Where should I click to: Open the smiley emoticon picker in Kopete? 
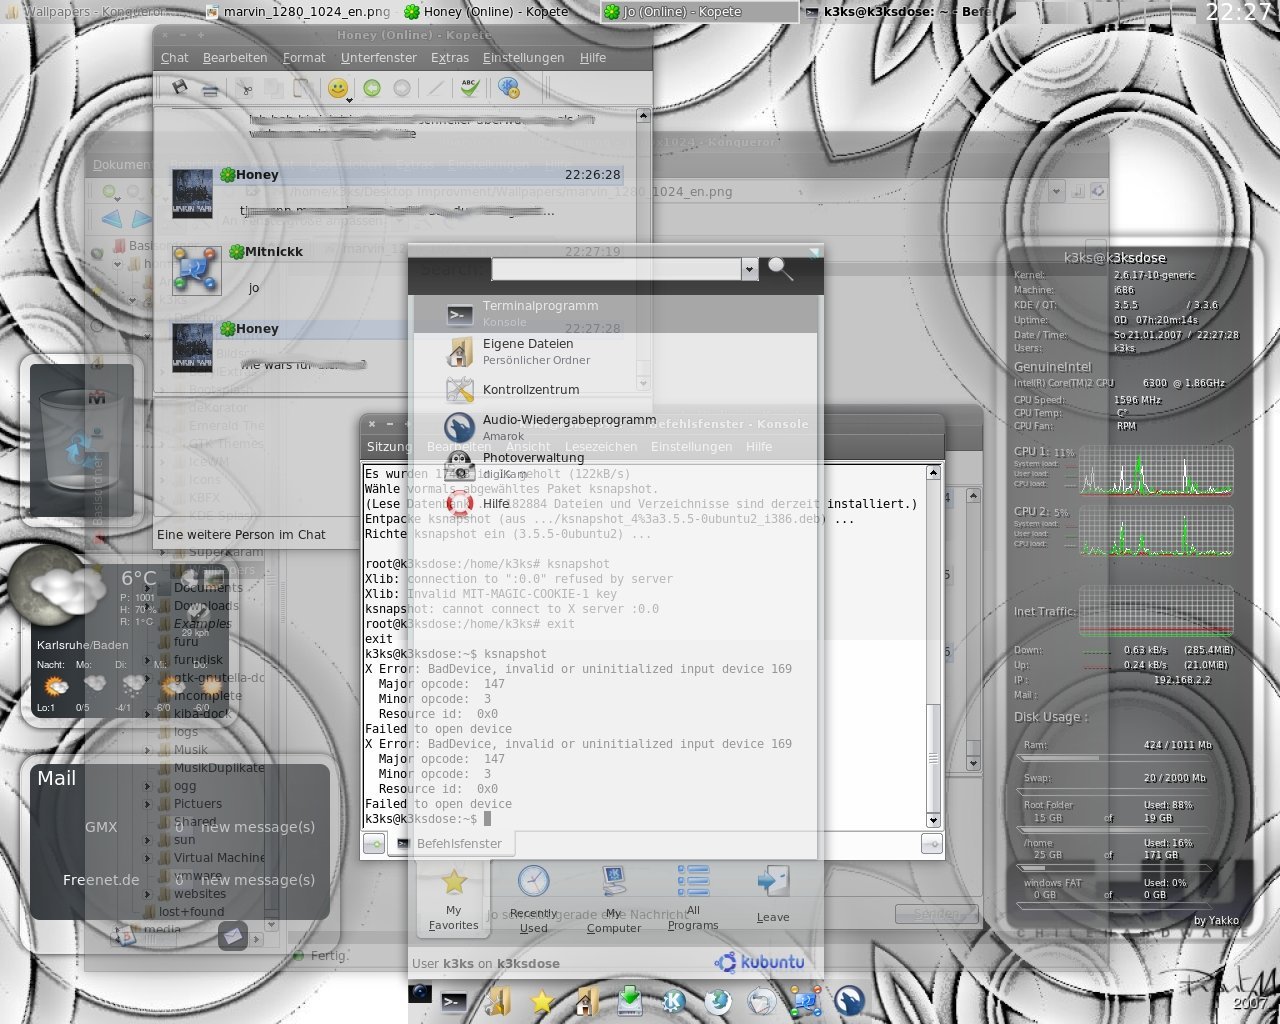[x=339, y=88]
